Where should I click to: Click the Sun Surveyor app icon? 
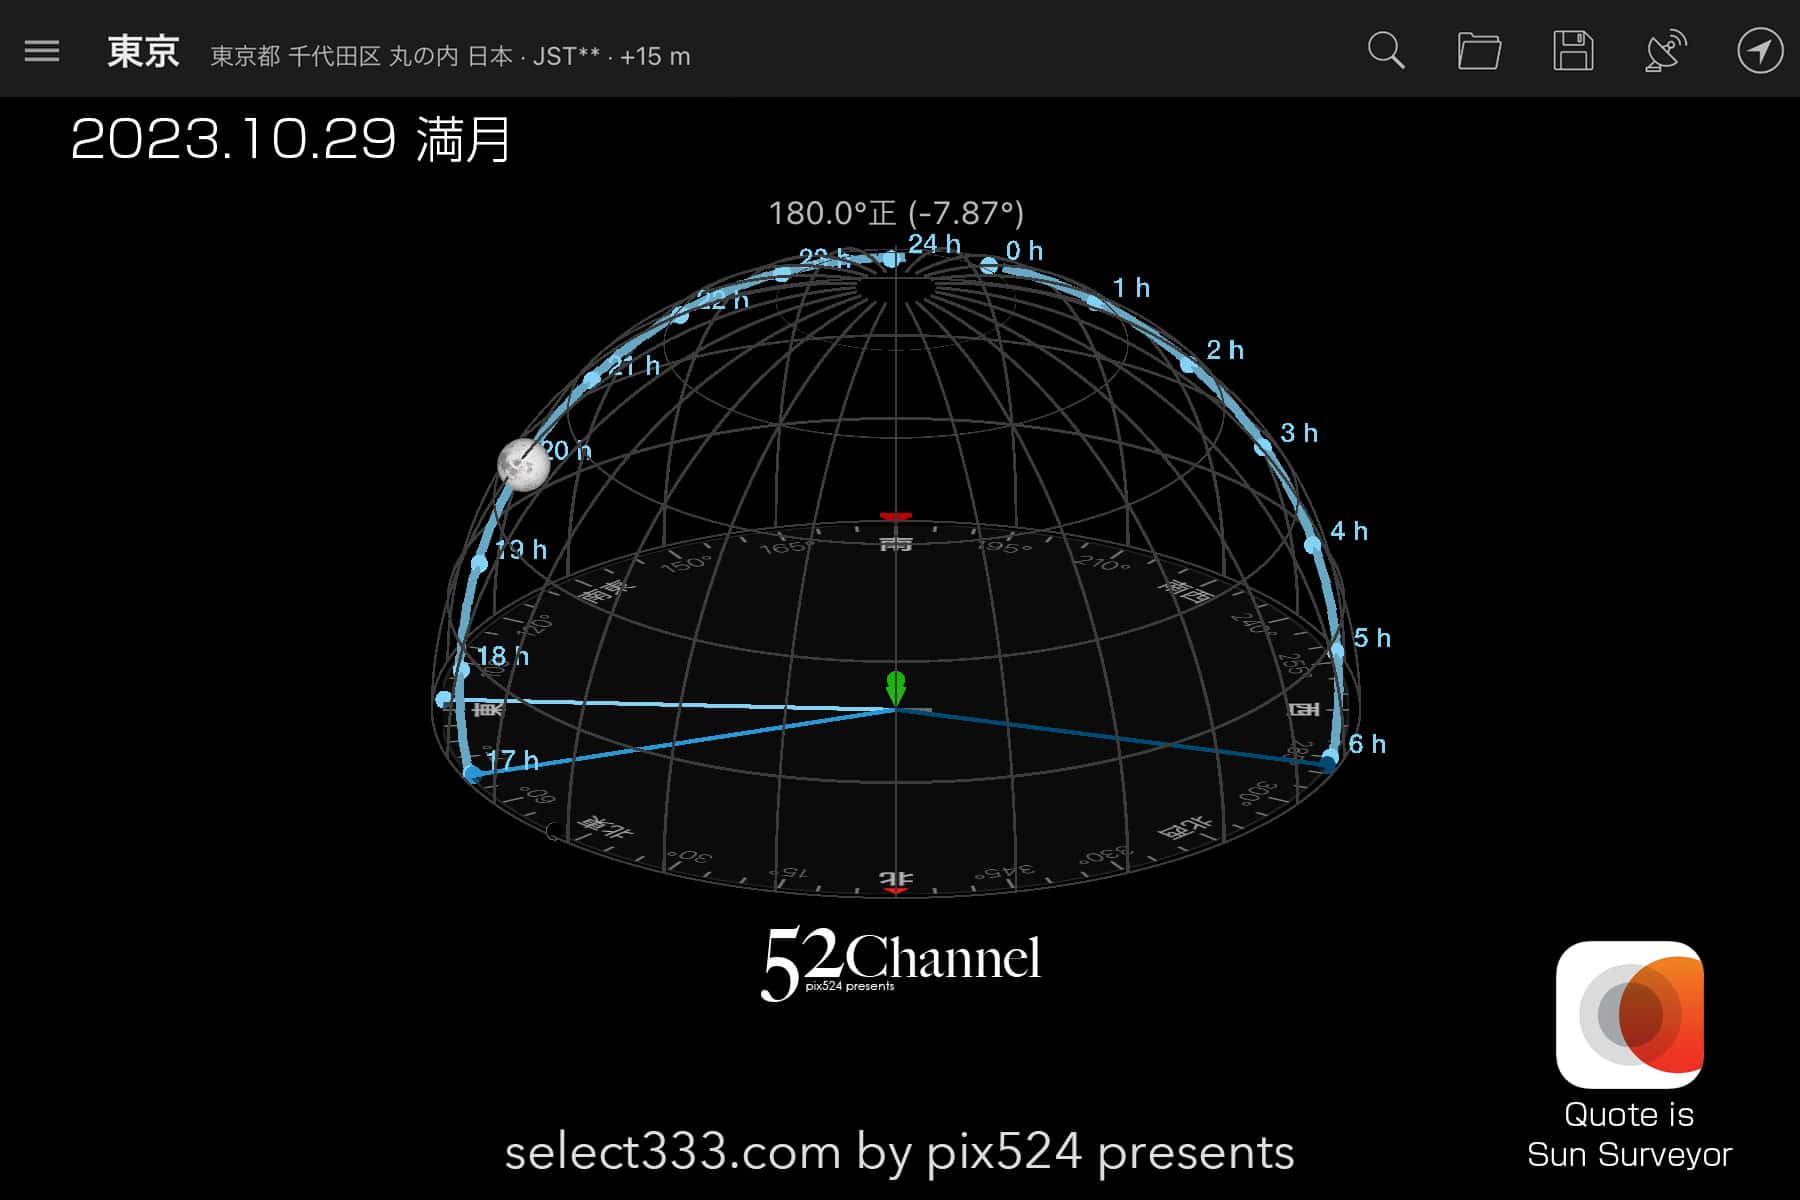[x=1630, y=1014]
